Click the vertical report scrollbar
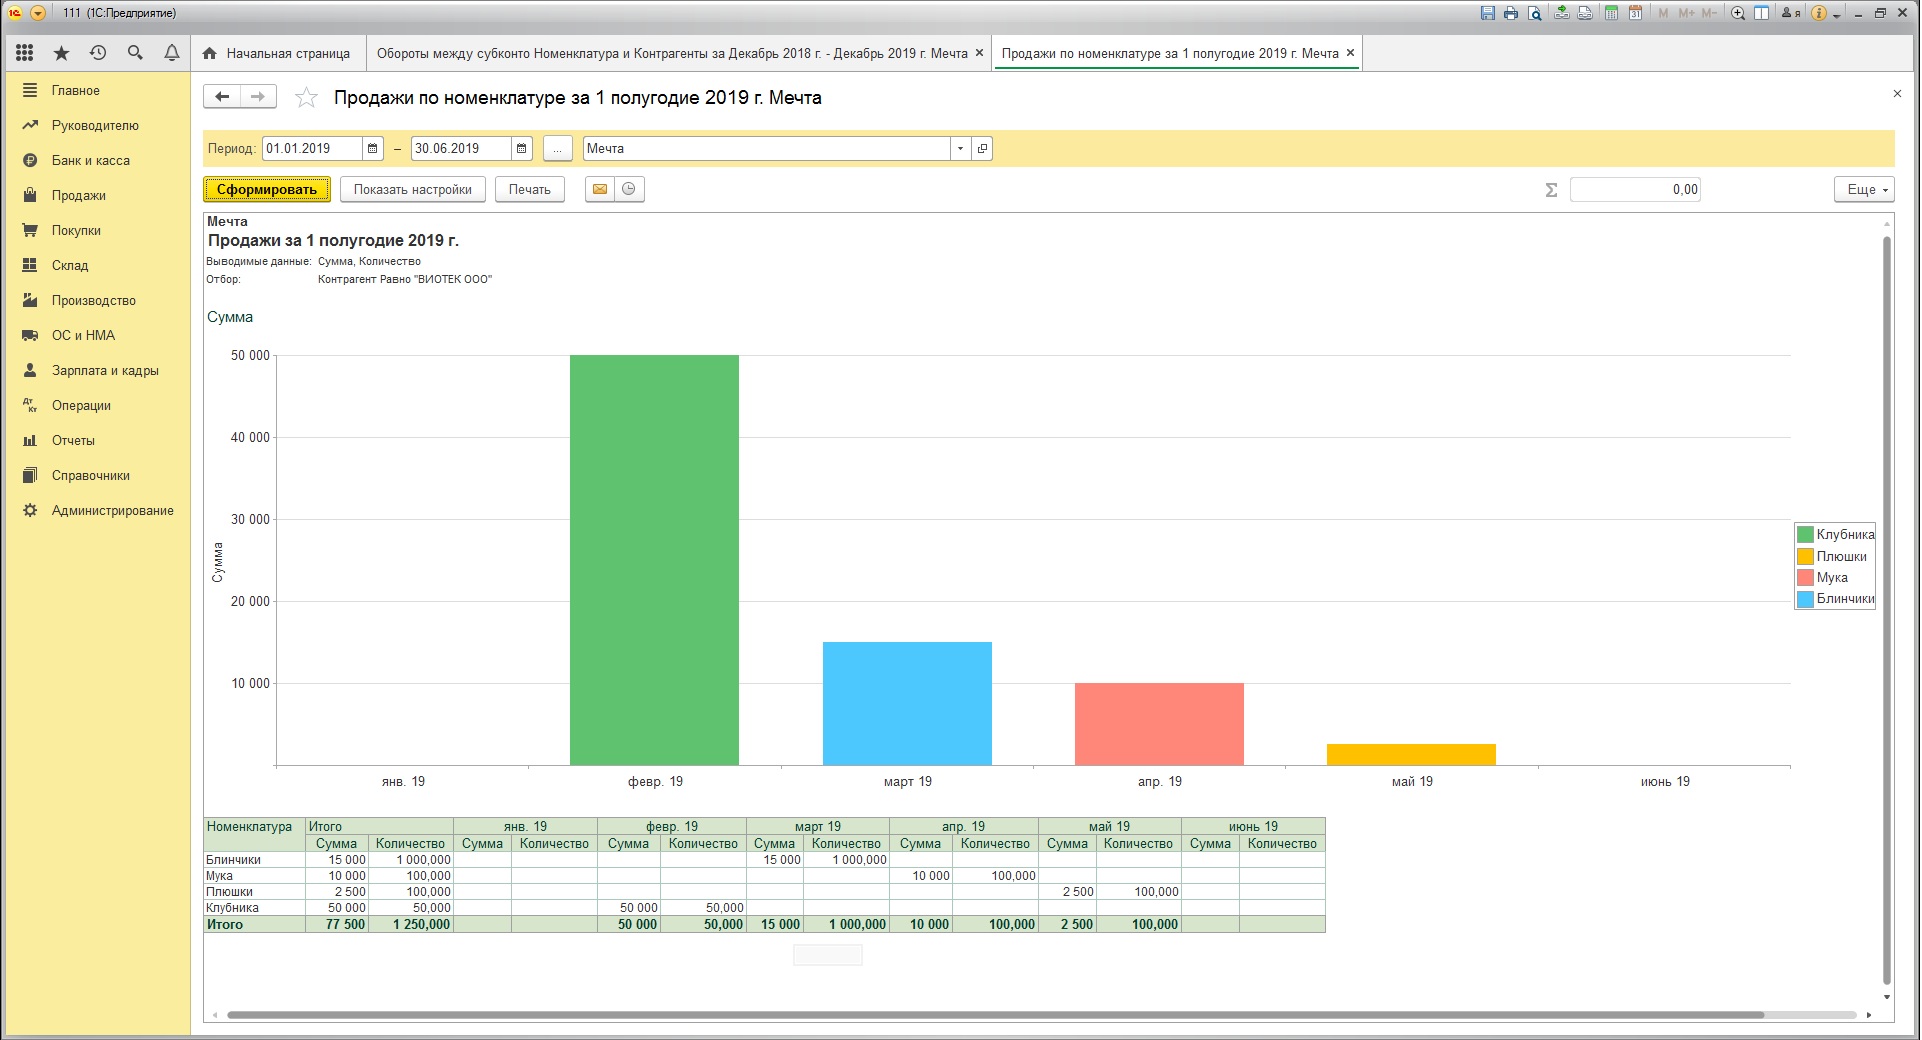Viewport: 1922px width, 1040px height. pos(1887,610)
